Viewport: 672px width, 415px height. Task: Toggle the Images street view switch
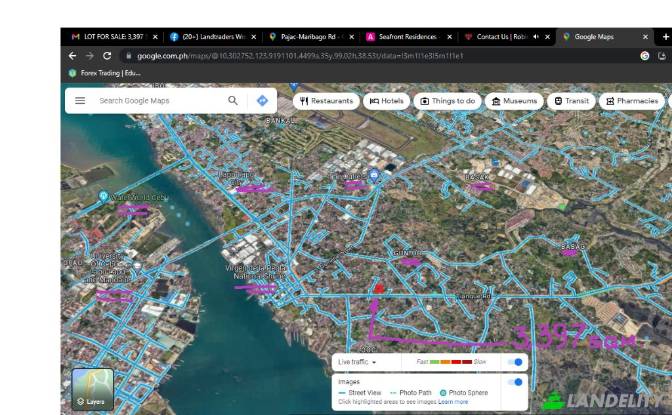coord(516,382)
